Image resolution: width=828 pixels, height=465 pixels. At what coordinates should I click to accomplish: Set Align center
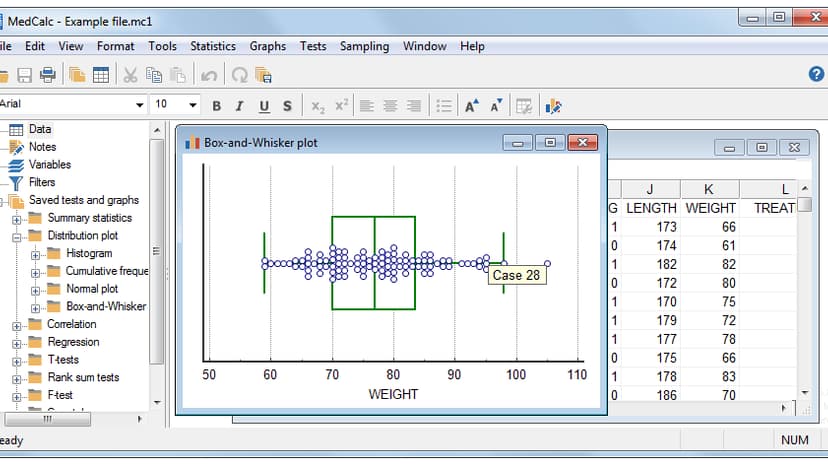pyautogui.click(x=390, y=106)
